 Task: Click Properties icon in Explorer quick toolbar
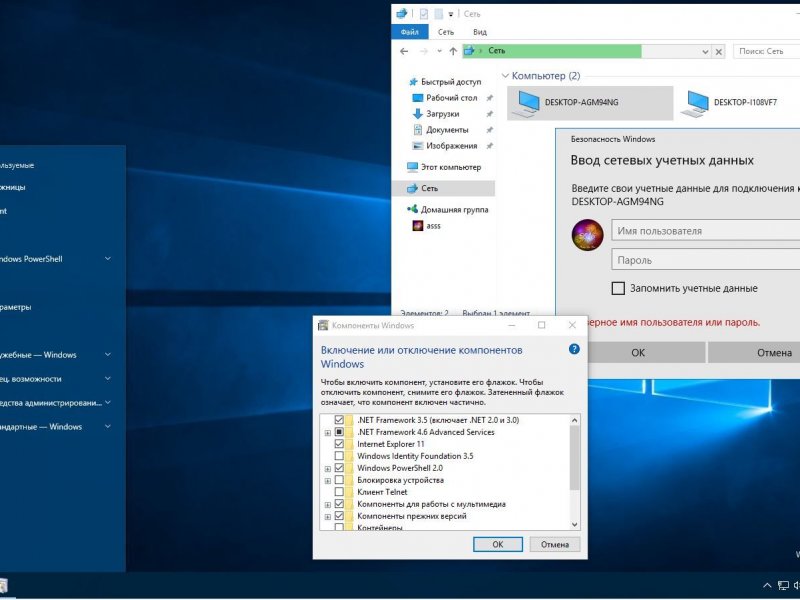pyautogui.click(x=423, y=14)
